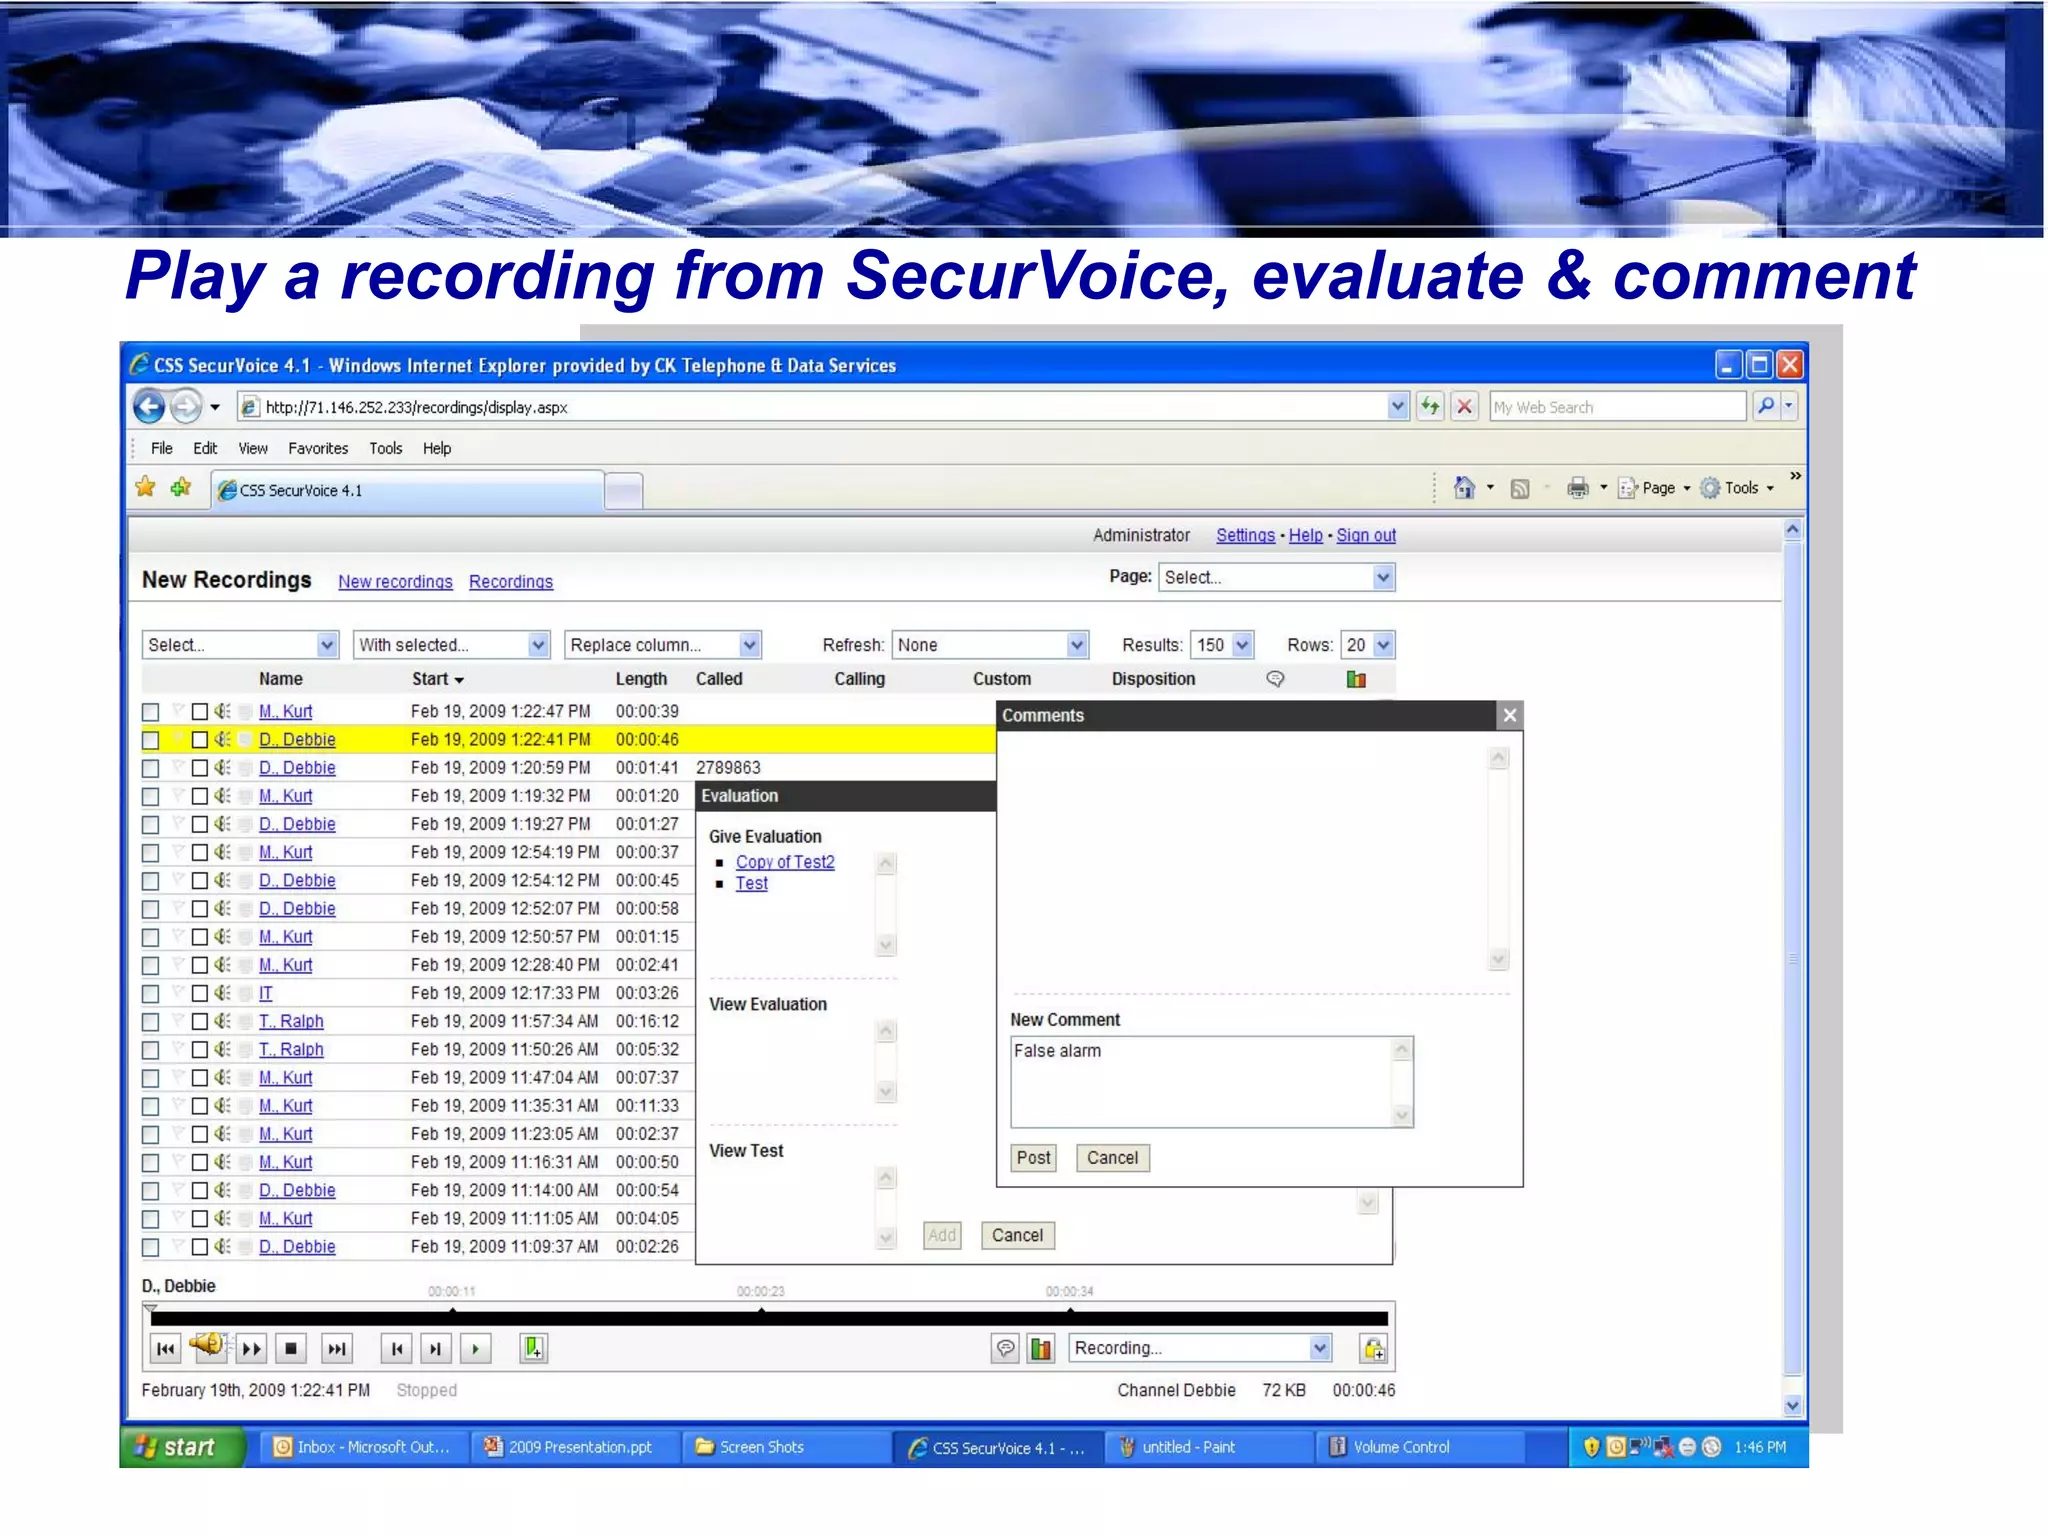
Task: Post the new comment
Action: point(1033,1157)
